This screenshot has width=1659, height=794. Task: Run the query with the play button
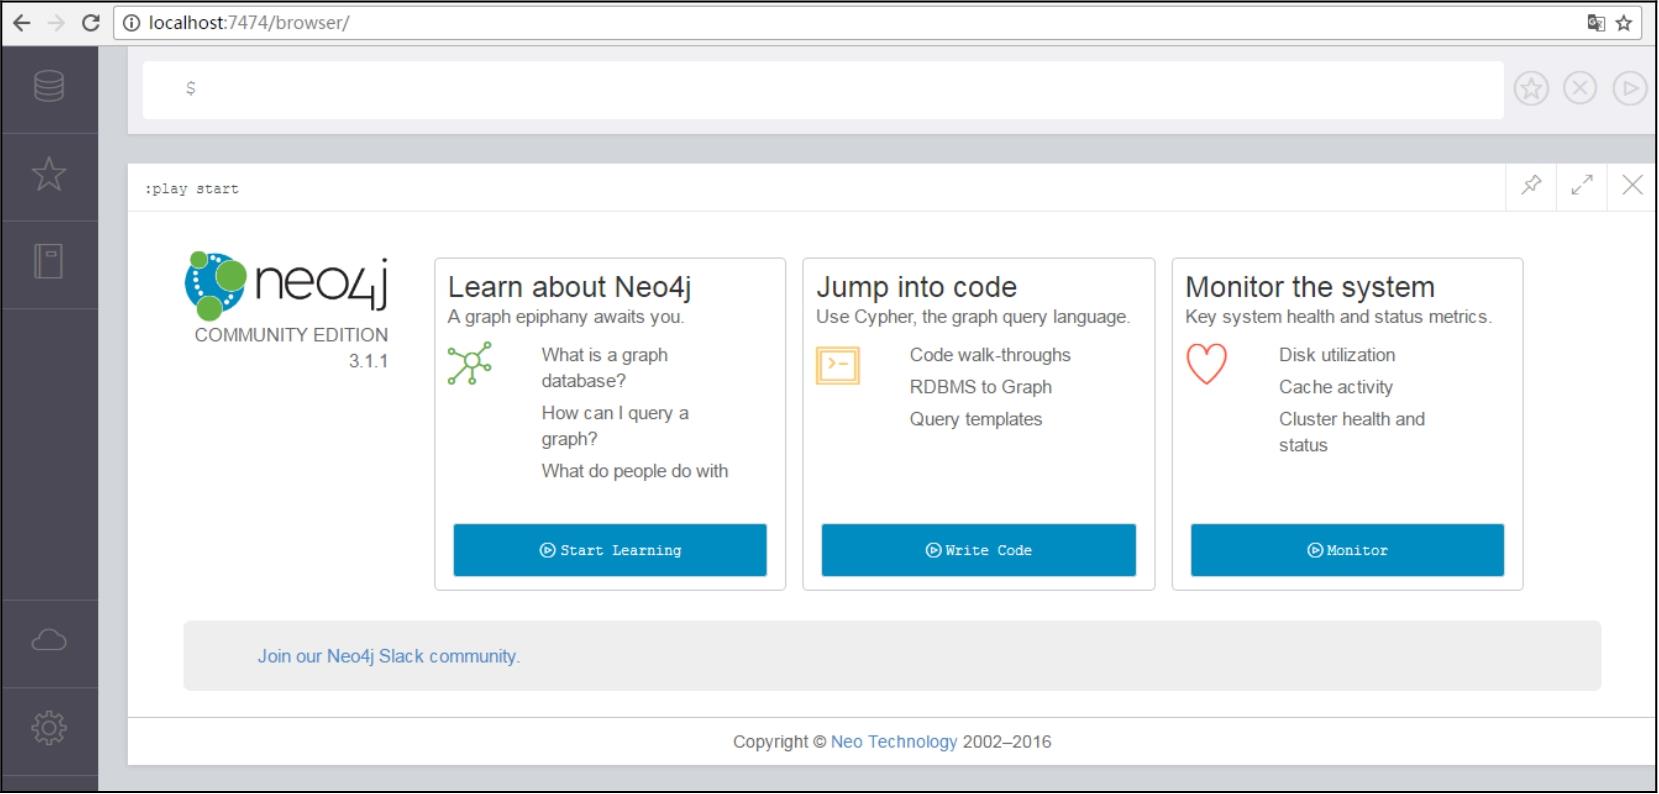coord(1630,89)
